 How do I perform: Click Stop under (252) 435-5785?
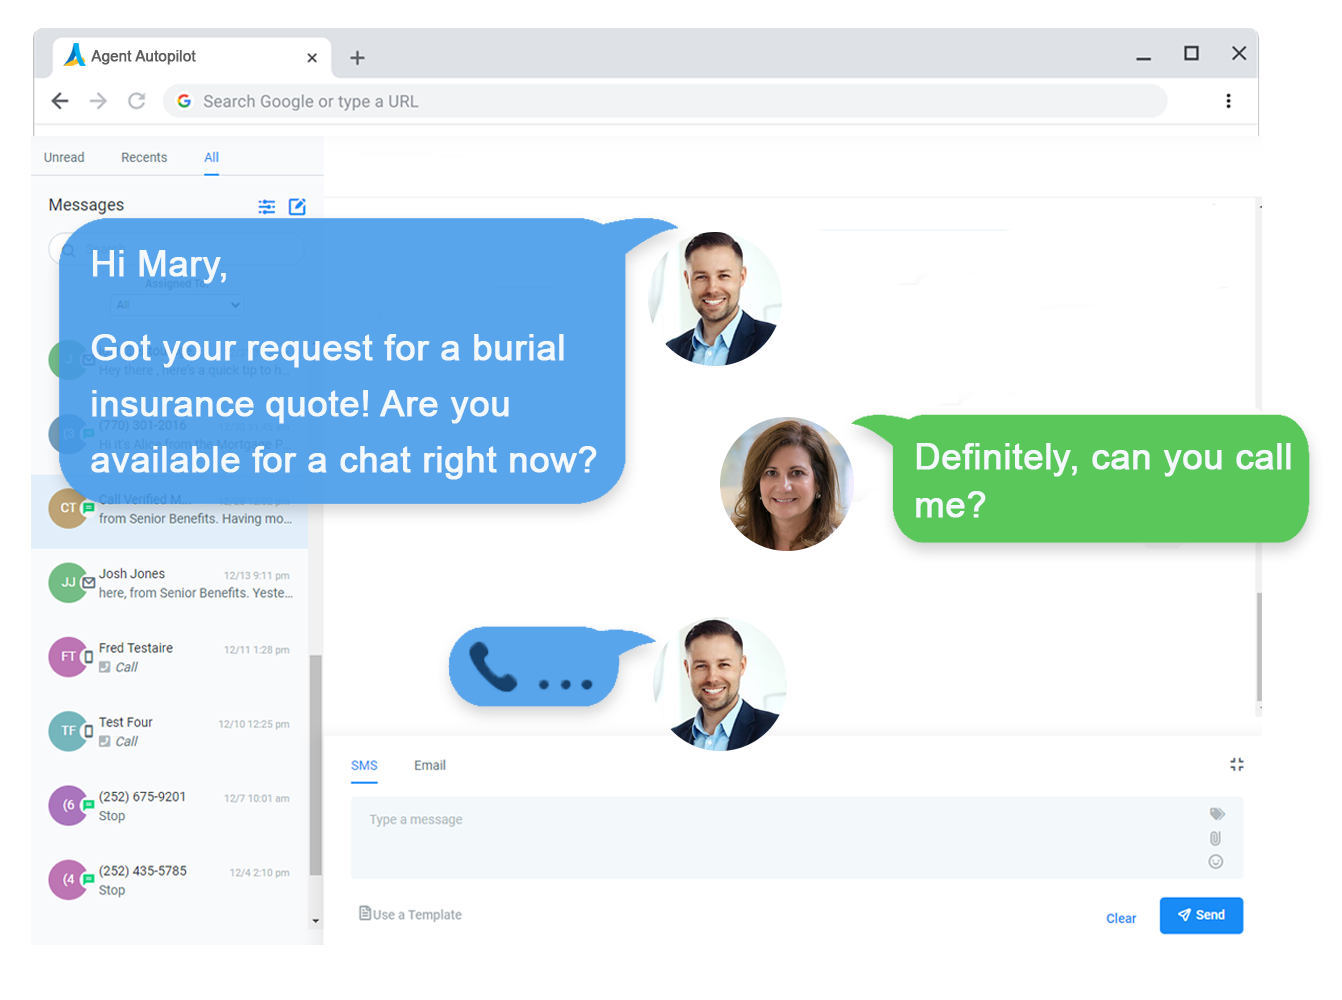(x=112, y=890)
